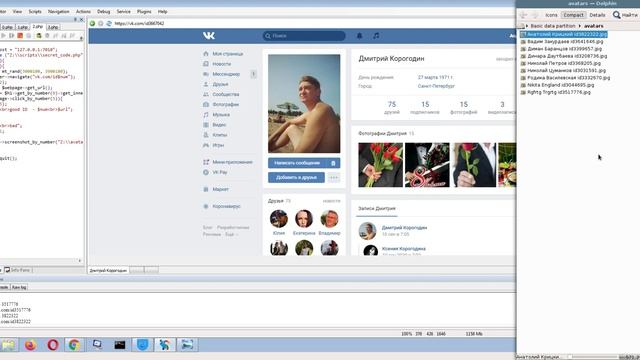Click the green go icon beside the address bar
Image resolution: width=640 pixels, height=360 pixels.
[93, 24]
